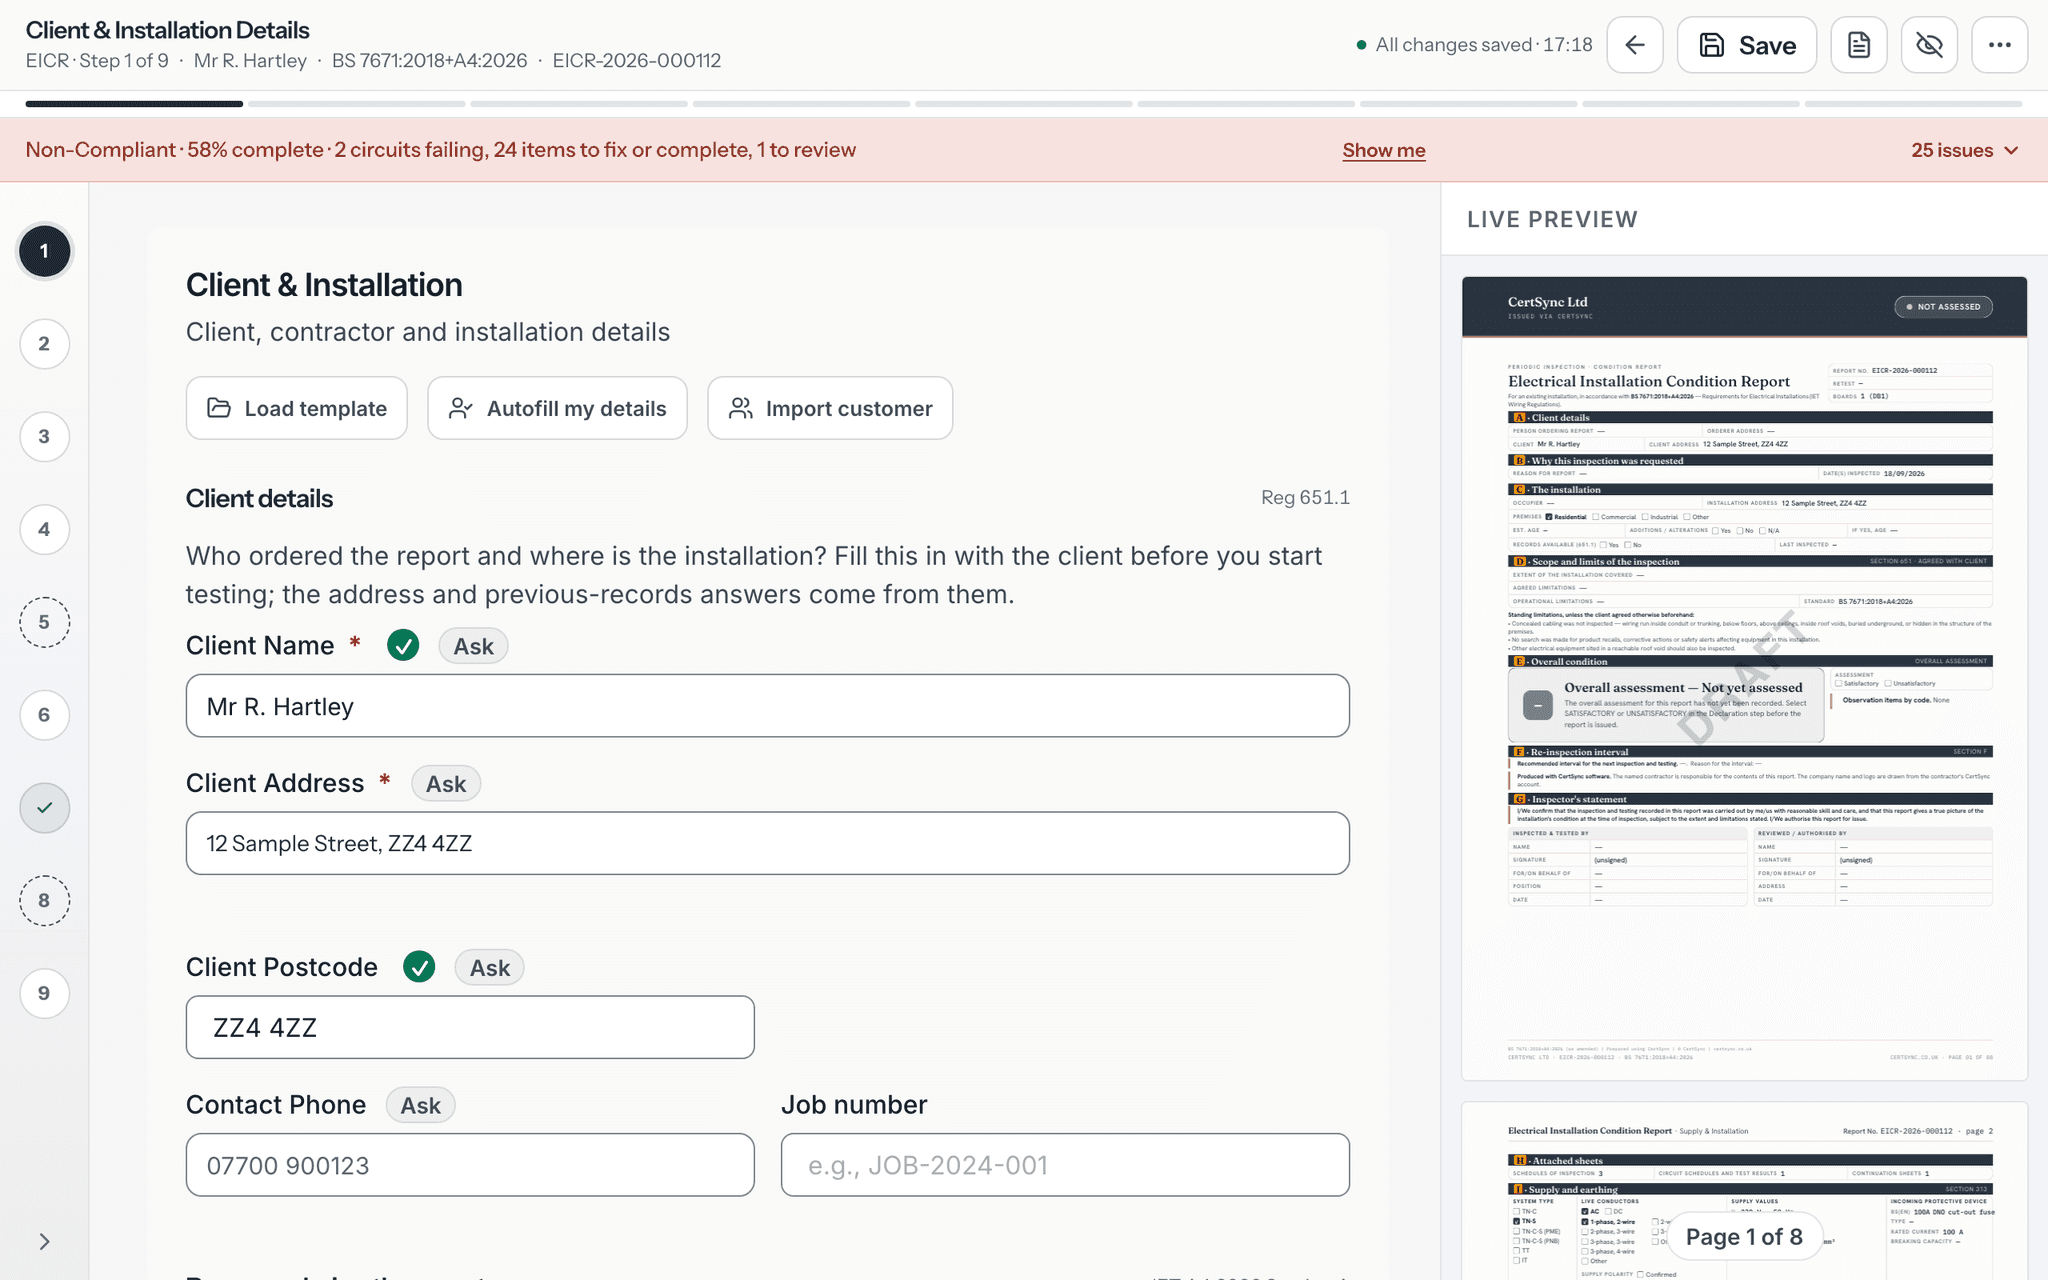This screenshot has width=2048, height=1280.
Task: Click Autofill my details button
Action: click(x=557, y=408)
